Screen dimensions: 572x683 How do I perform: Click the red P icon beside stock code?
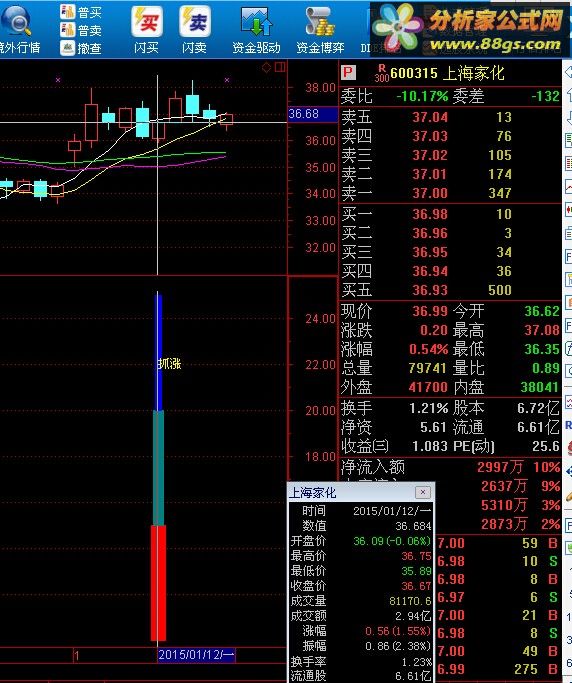(349, 72)
